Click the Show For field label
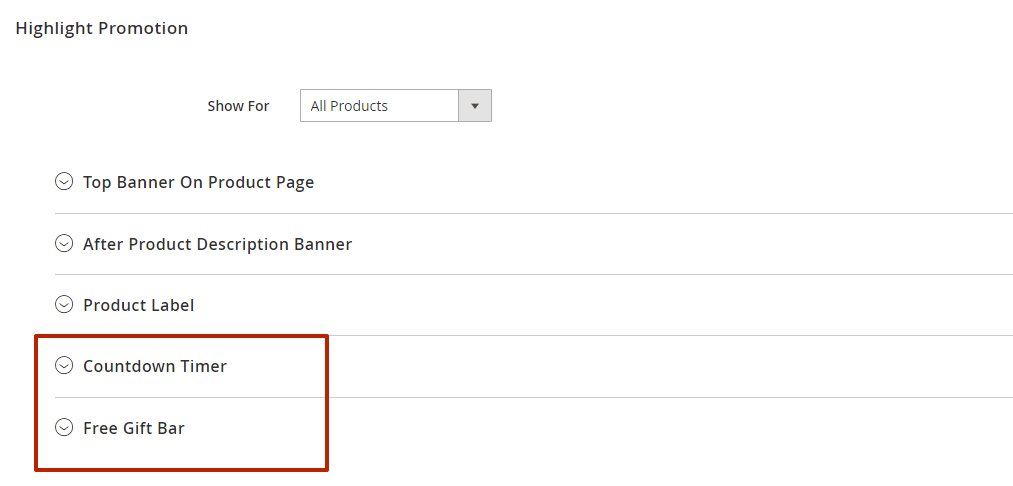The image size is (1013, 486). (238, 106)
